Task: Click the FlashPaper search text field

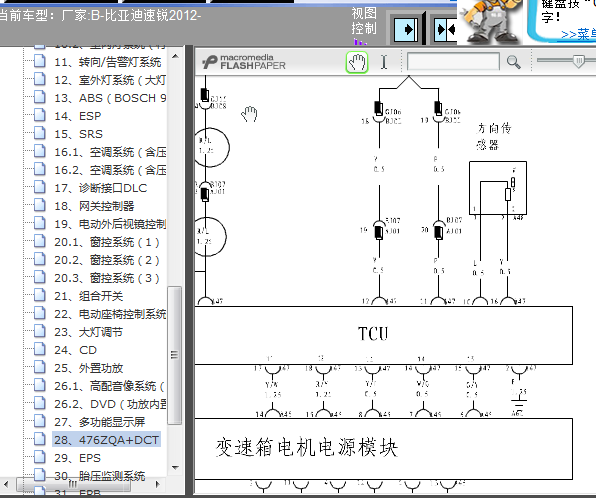Action: point(453,62)
